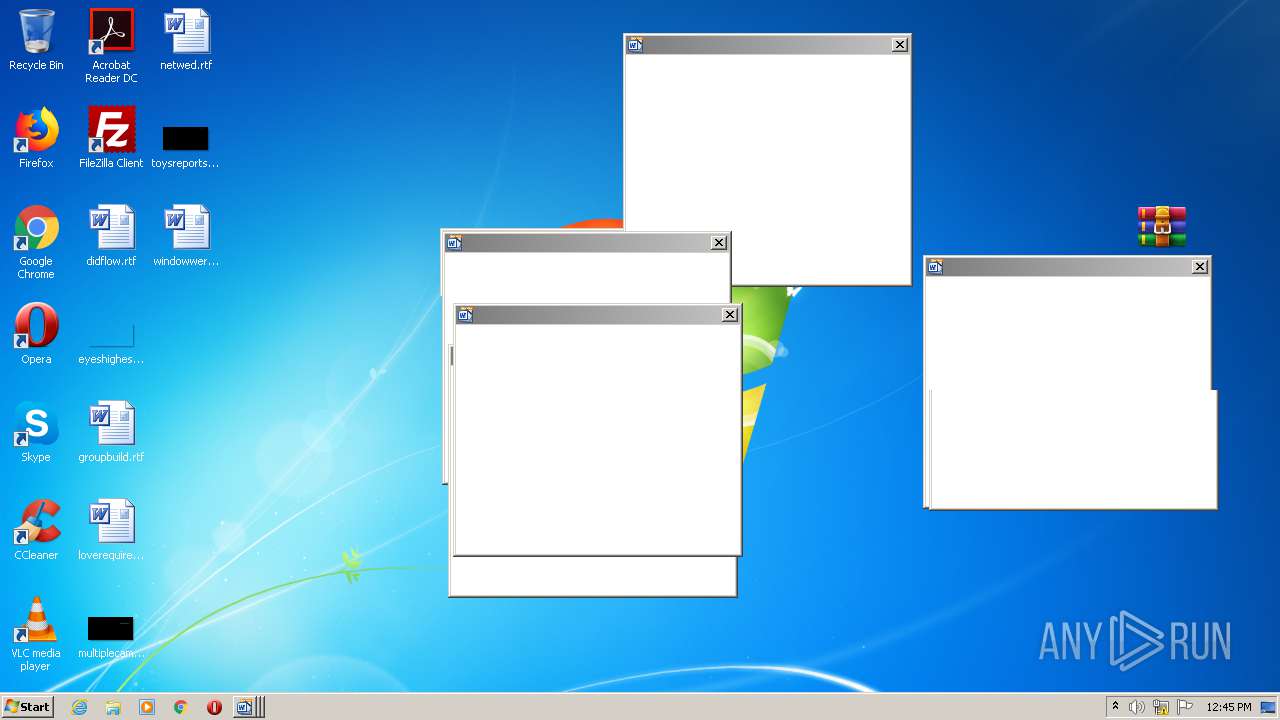Viewport: 1280px width, 720px height.
Task: Open the Start menu
Action: [27, 707]
